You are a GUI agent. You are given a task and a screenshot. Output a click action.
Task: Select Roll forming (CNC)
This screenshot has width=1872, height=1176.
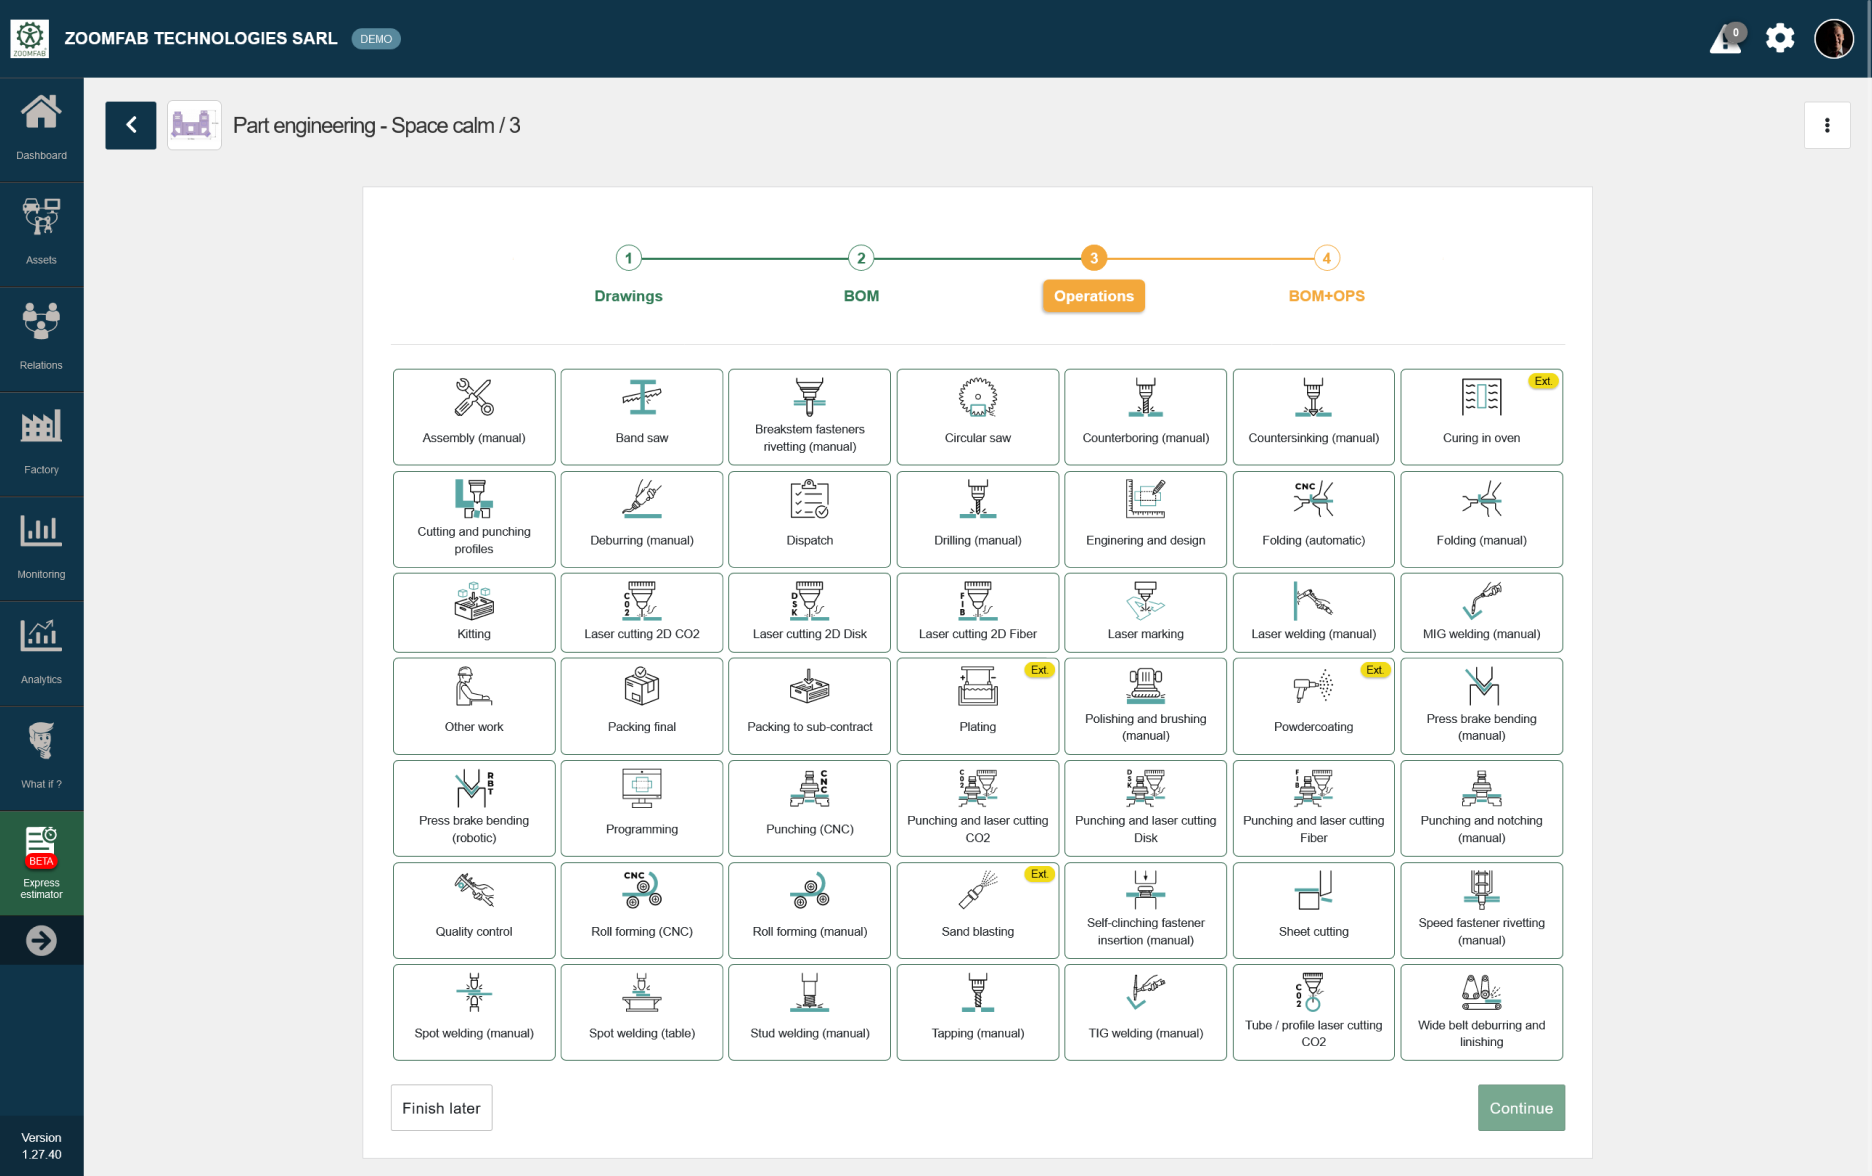642,910
